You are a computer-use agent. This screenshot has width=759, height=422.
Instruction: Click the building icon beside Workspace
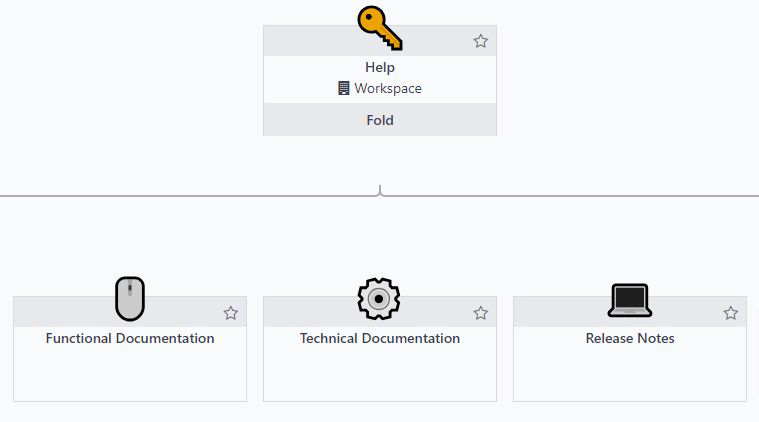344,88
